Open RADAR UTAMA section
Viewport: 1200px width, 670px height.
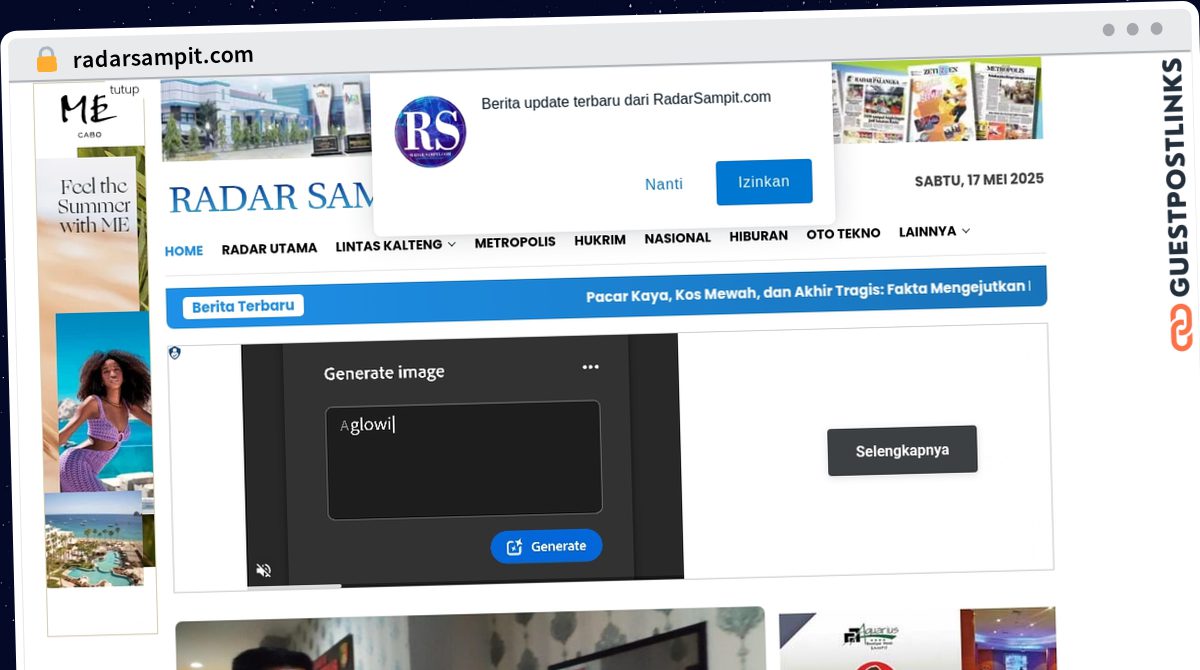[269, 248]
